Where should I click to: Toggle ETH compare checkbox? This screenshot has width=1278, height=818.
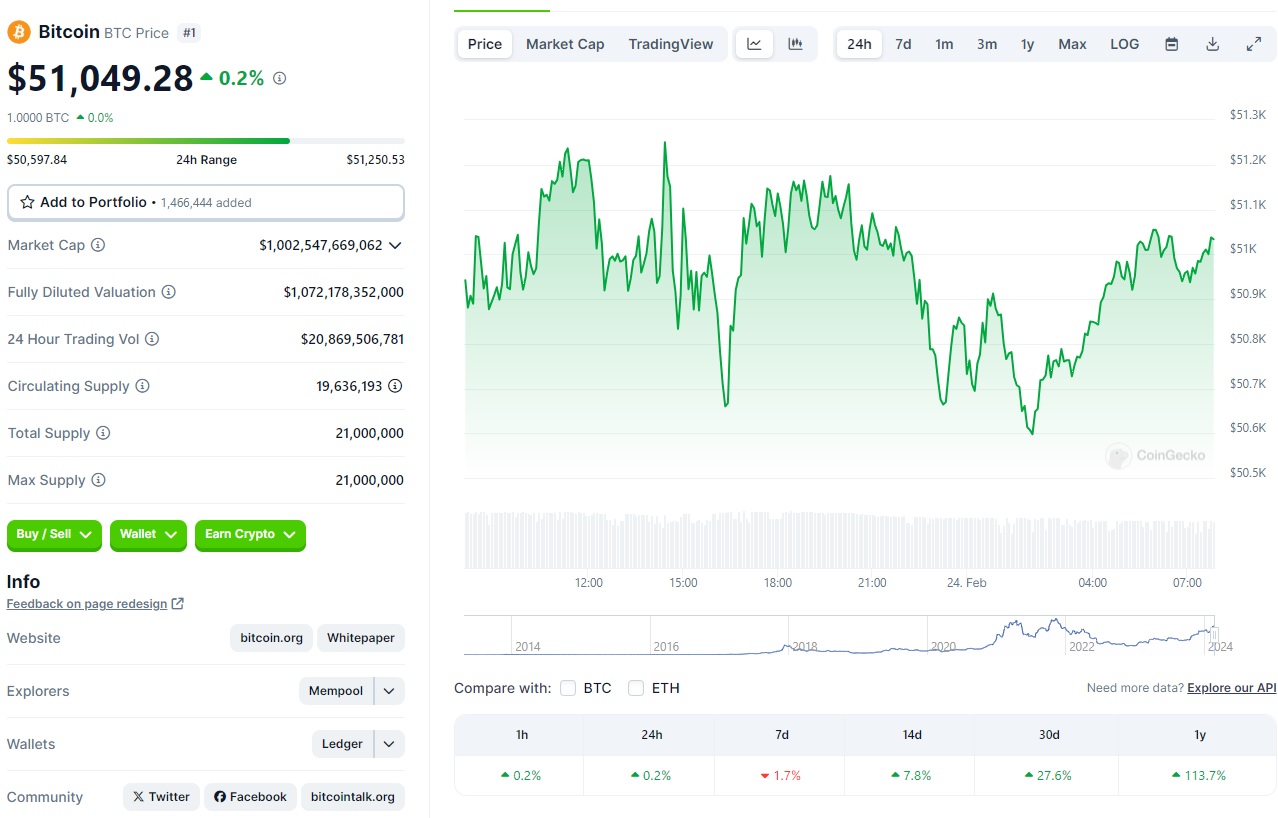coord(636,688)
